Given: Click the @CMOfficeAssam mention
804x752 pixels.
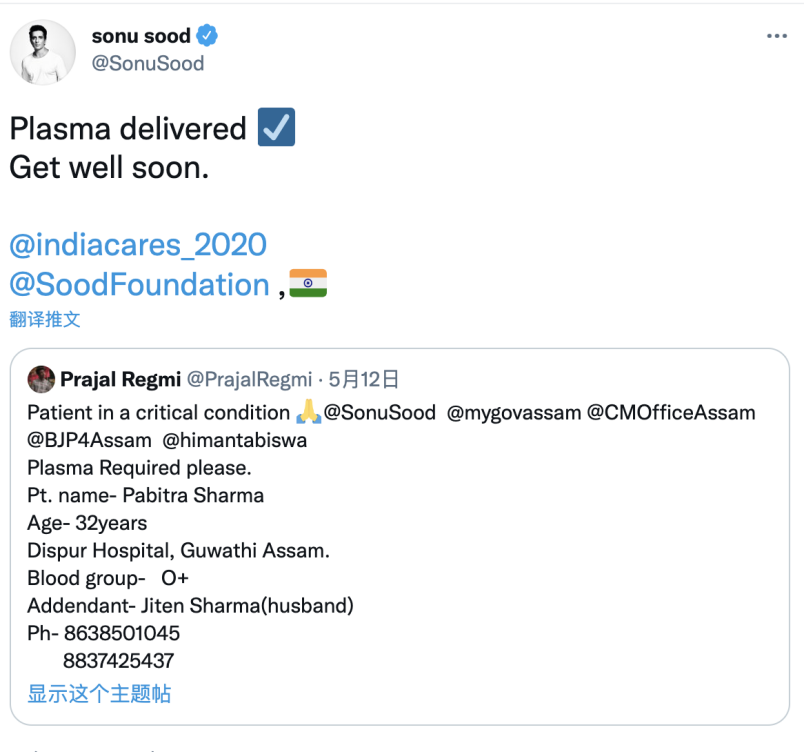Looking at the screenshot, I should point(670,412).
